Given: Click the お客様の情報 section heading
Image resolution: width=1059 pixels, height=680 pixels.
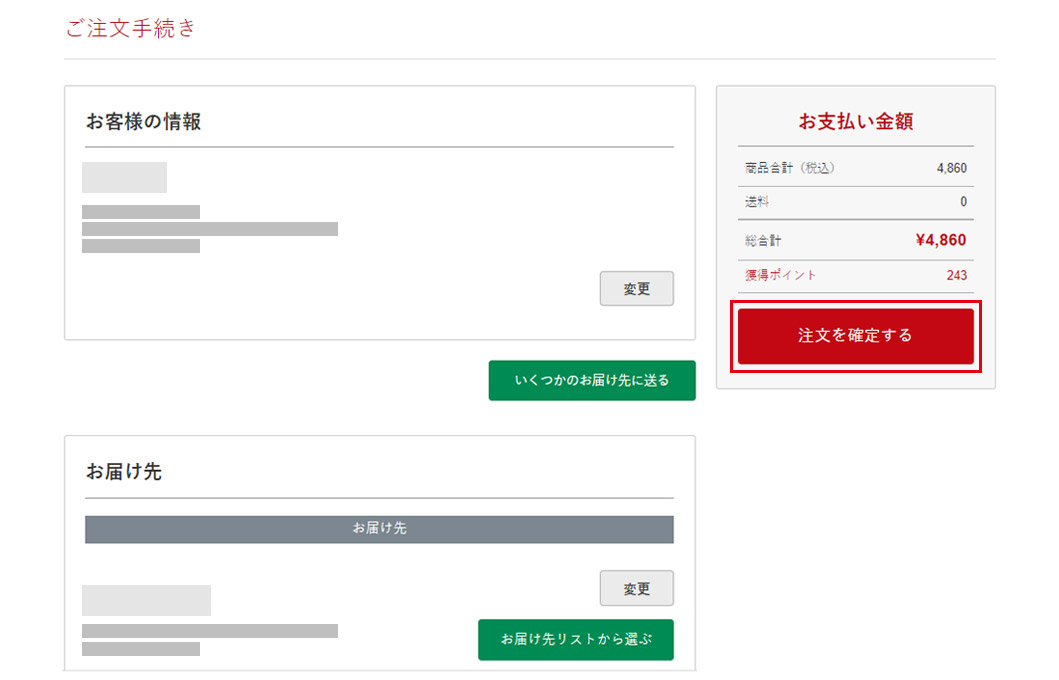Looking at the screenshot, I should (143, 122).
